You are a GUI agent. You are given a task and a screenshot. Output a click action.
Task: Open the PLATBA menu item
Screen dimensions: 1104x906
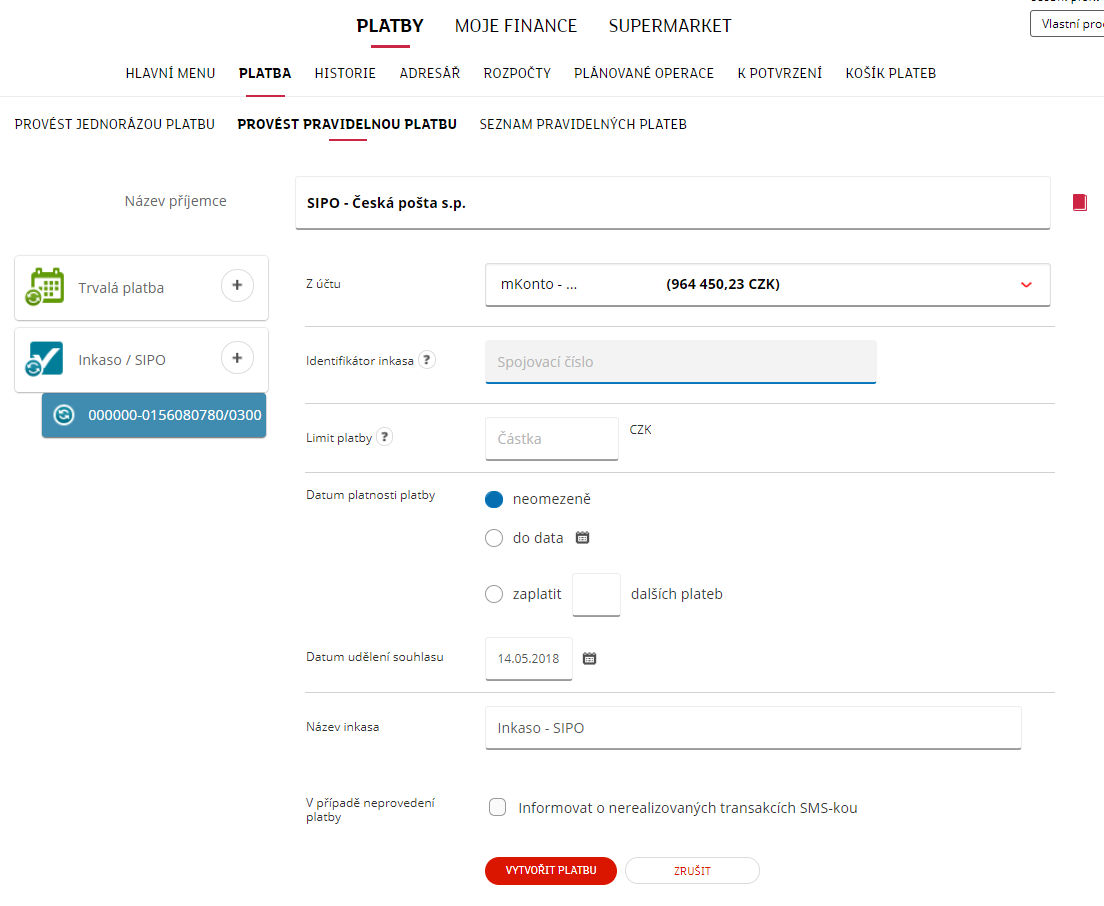265,73
